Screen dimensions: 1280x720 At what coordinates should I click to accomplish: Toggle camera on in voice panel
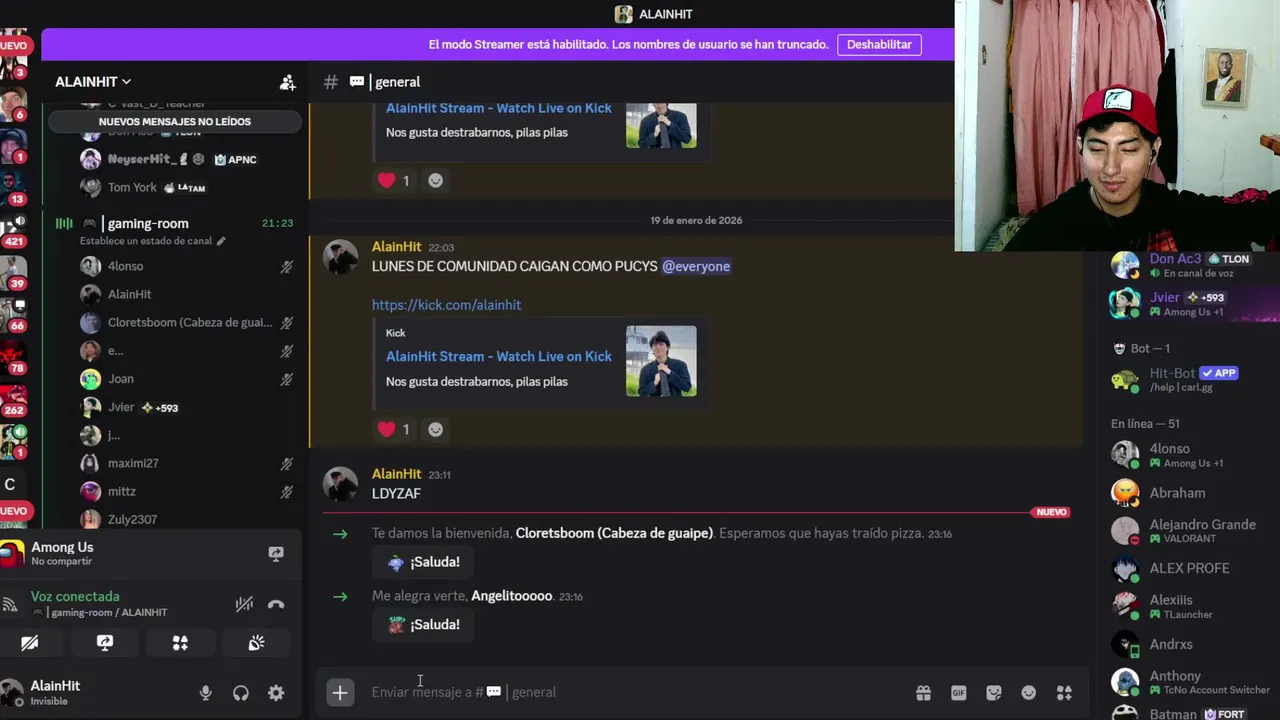click(x=30, y=643)
